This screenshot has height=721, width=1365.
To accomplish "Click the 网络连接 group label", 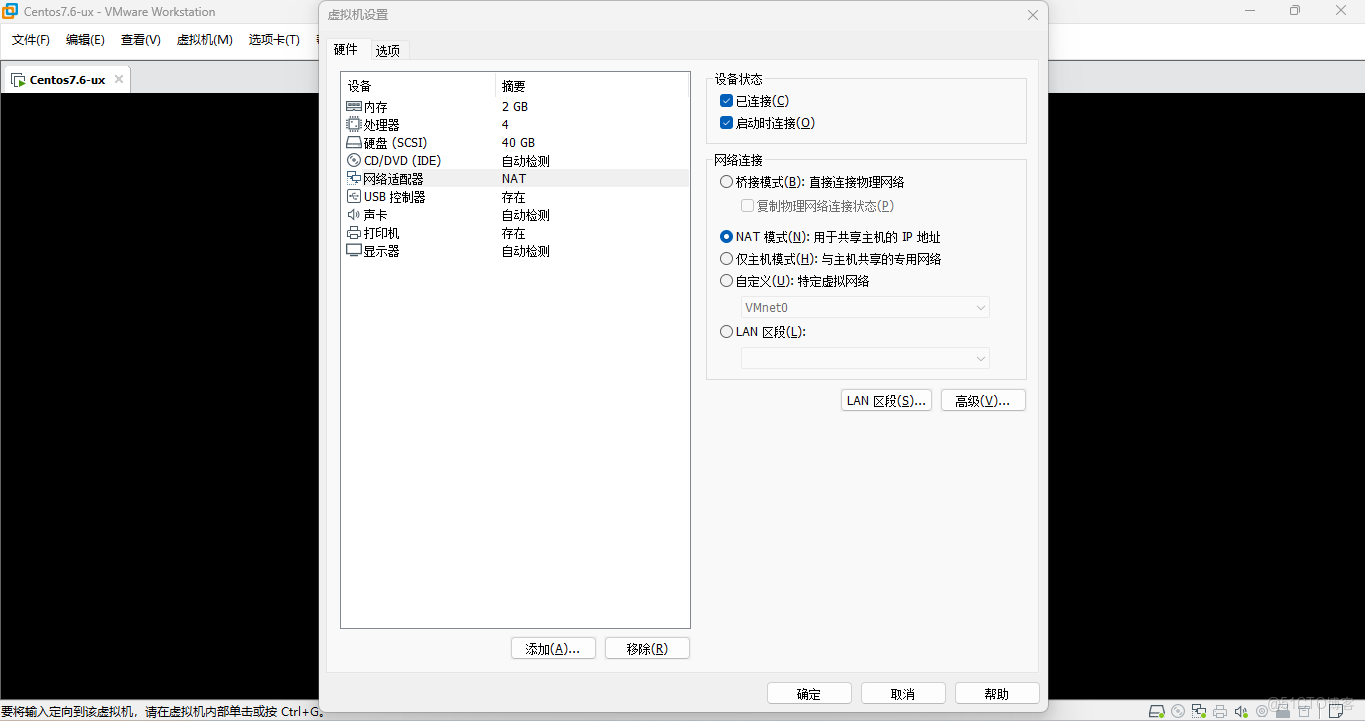I will click(739, 160).
